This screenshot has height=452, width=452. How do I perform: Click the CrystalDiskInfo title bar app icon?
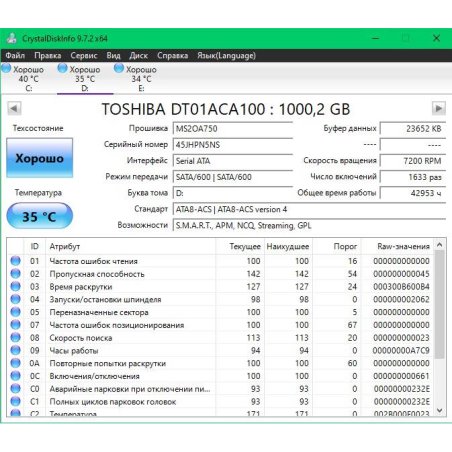click(x=12, y=38)
